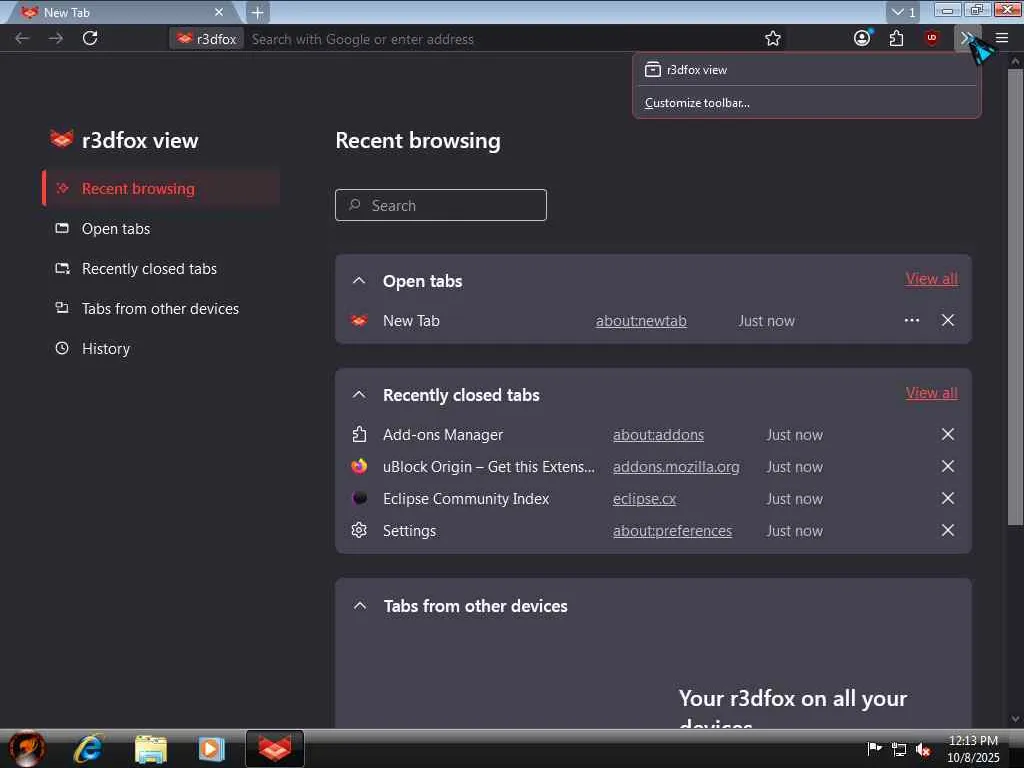
Task: Go back using the back arrow
Action: (22, 39)
